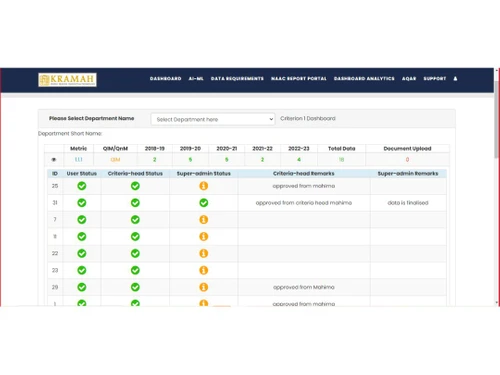Image resolution: width=500 pixels, height=375 pixels.
Task: Open the Dashboard menu
Action: coord(165,79)
